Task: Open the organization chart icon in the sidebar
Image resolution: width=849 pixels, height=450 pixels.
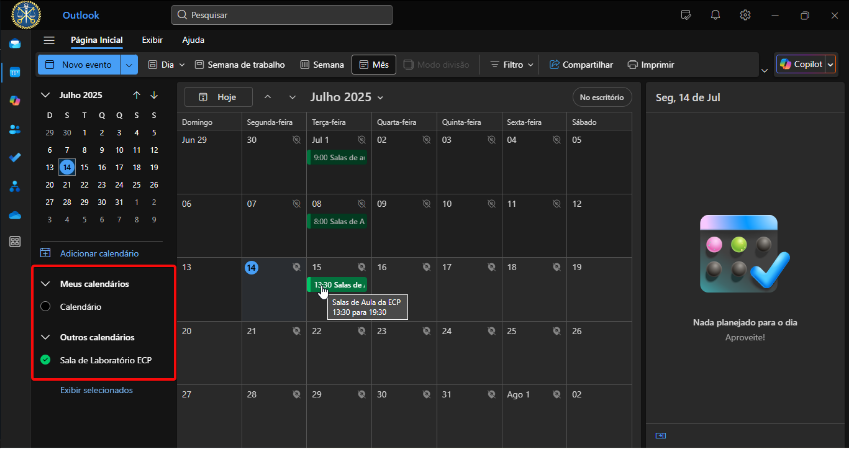Action: click(x=15, y=186)
